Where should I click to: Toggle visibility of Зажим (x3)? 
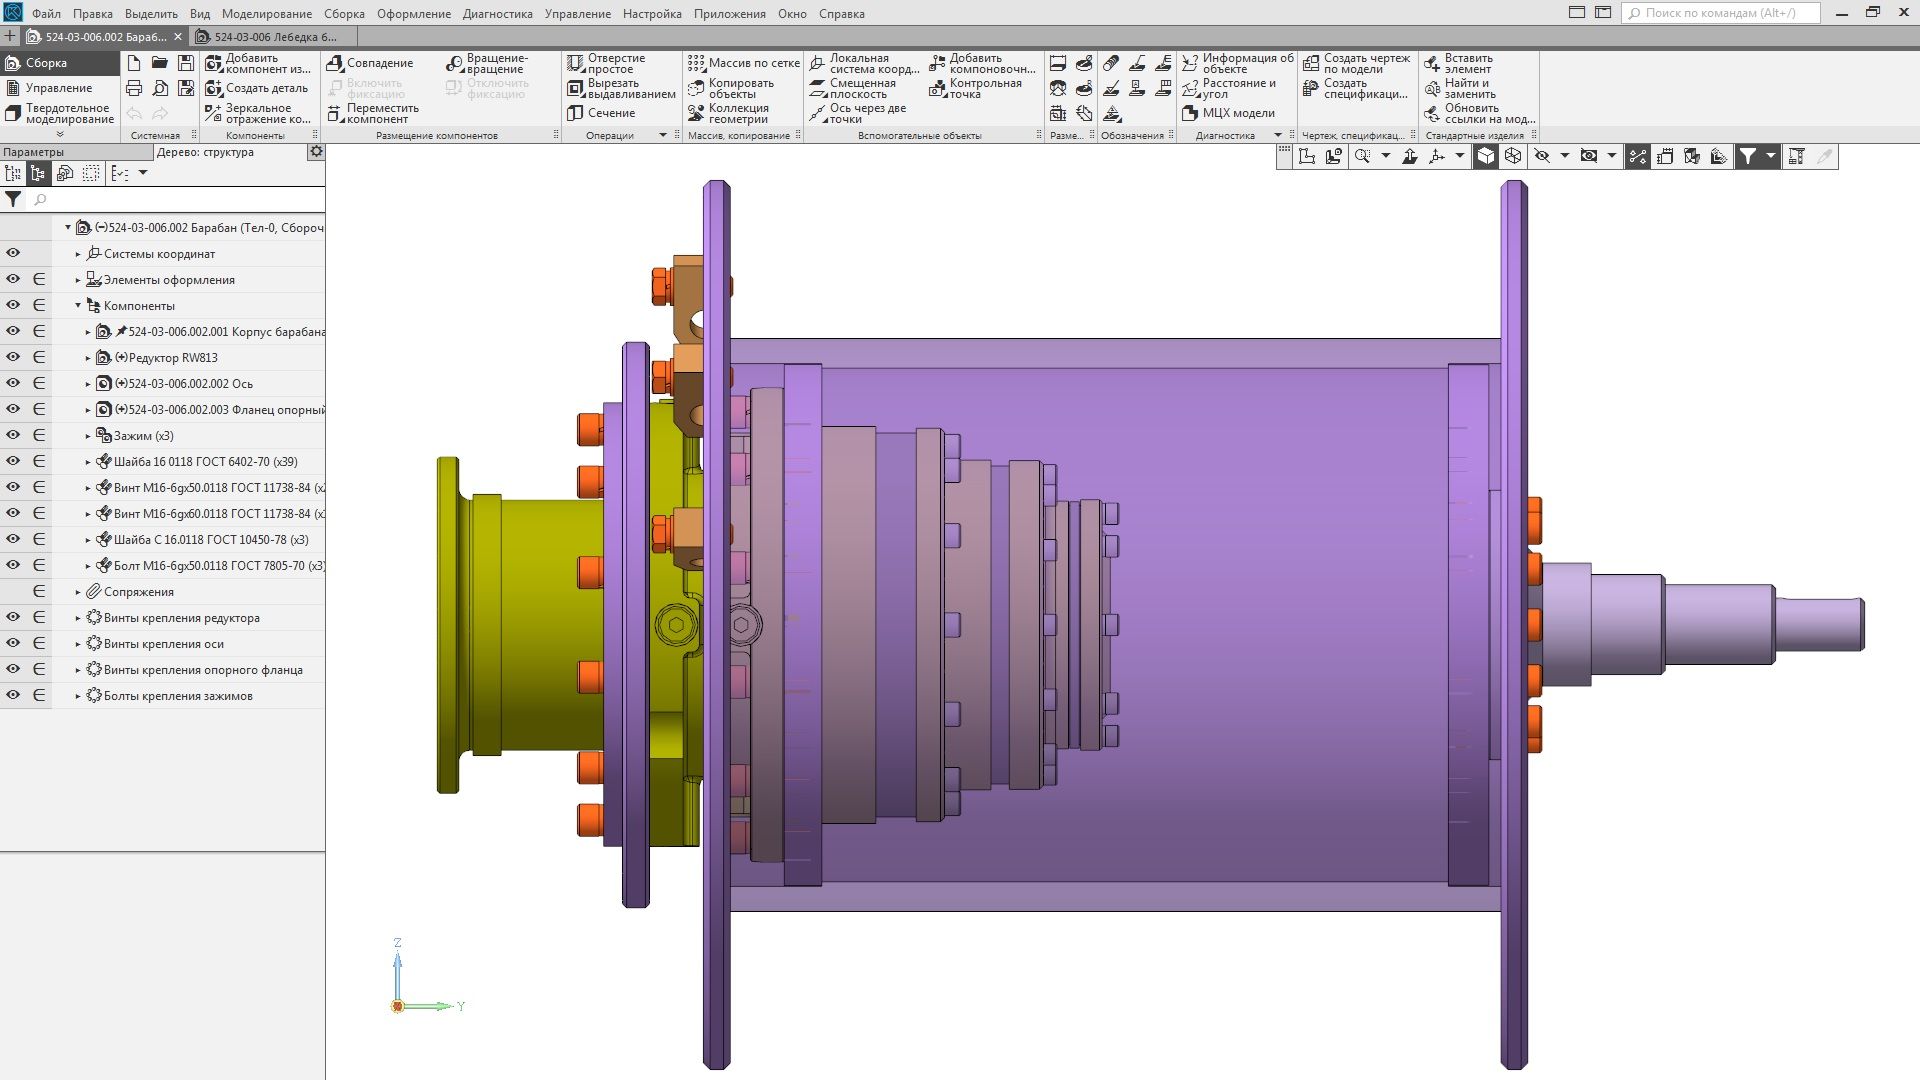tap(13, 435)
